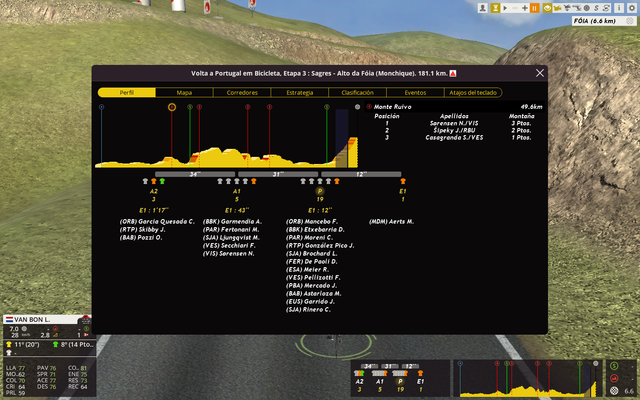Click the team jersey icon beside VAN BON L.
This screenshot has height=400, width=640.
tap(85, 320)
